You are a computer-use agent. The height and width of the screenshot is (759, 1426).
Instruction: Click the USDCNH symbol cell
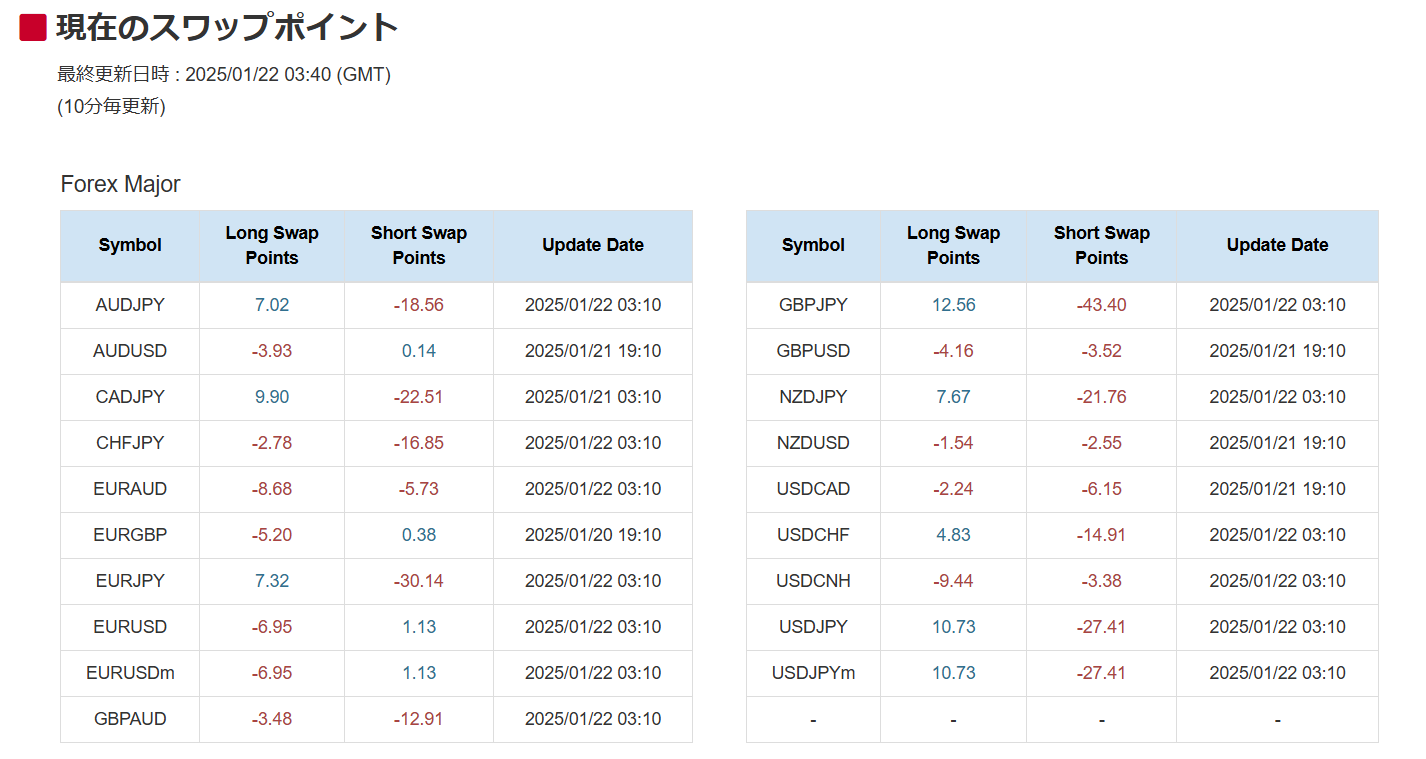[x=813, y=581]
